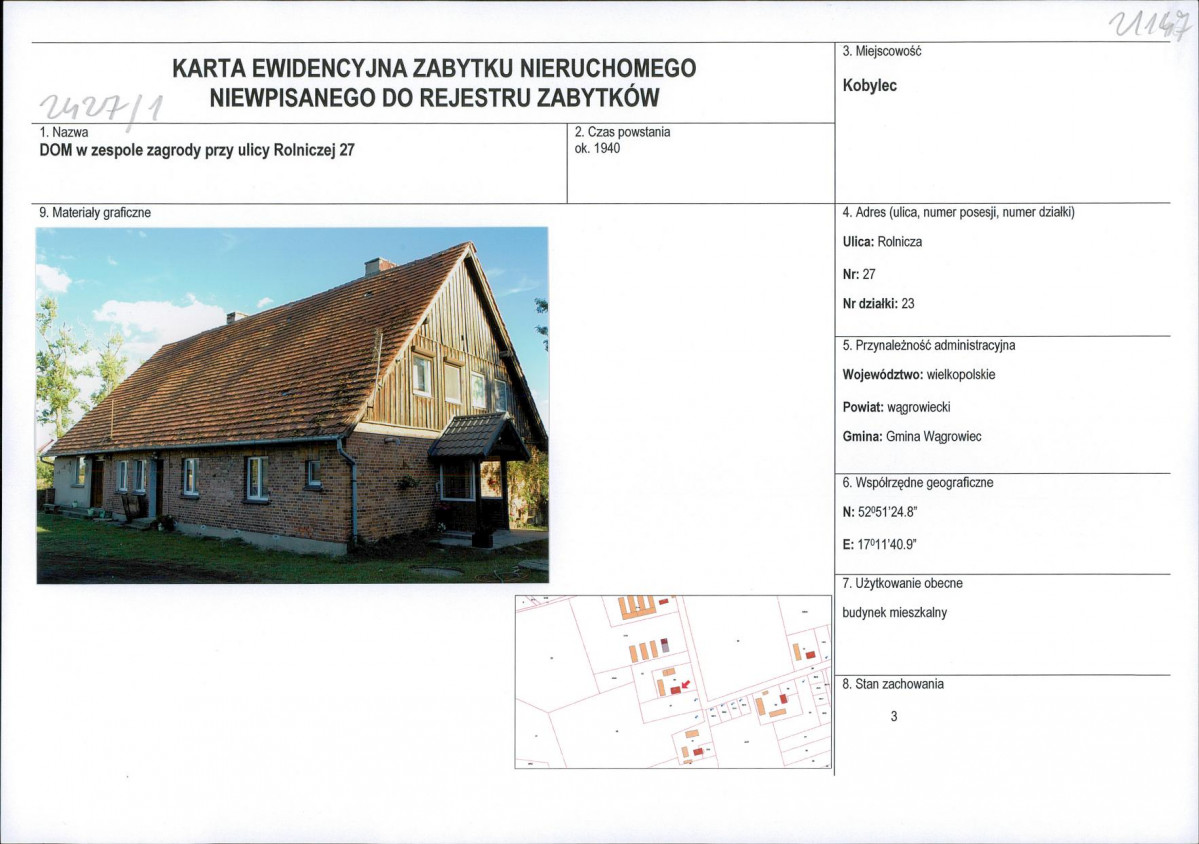Click the '4. Adres' field label
1199x844 pixels.
tap(959, 213)
